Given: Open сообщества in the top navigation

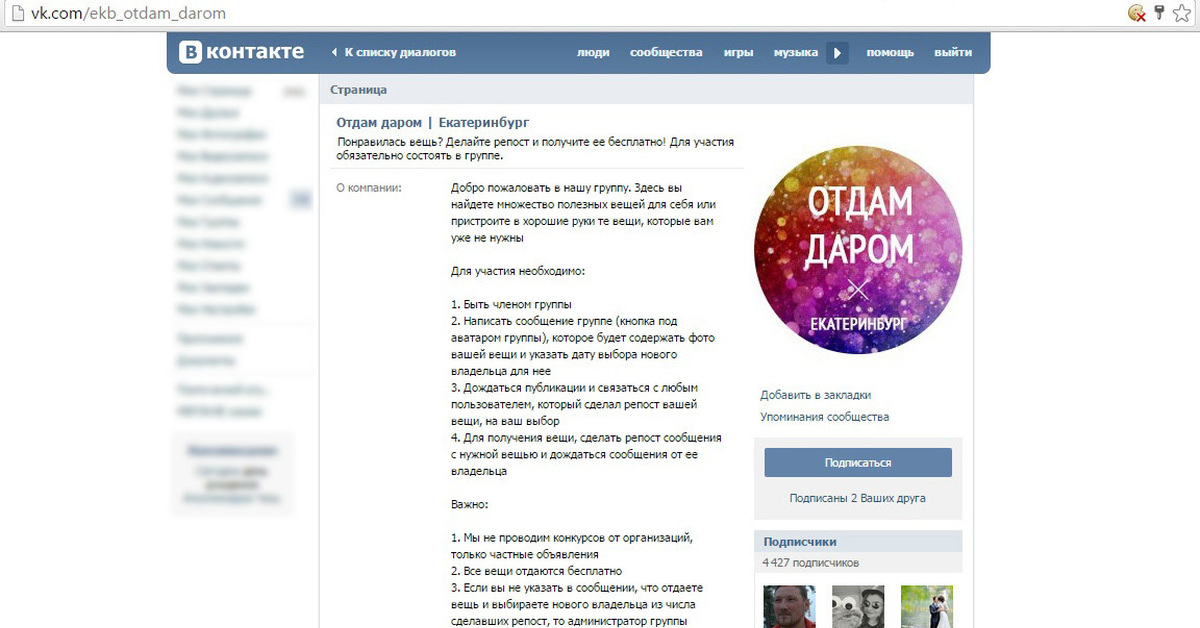Looking at the screenshot, I should coord(666,52).
